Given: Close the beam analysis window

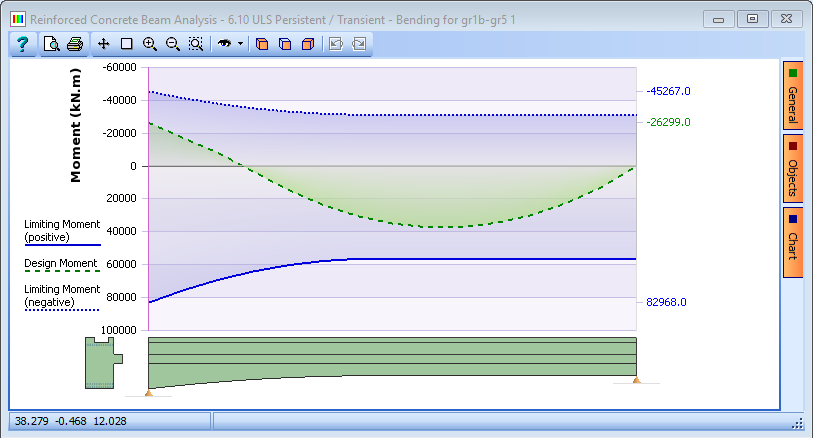Looking at the screenshot, I should point(787,19).
